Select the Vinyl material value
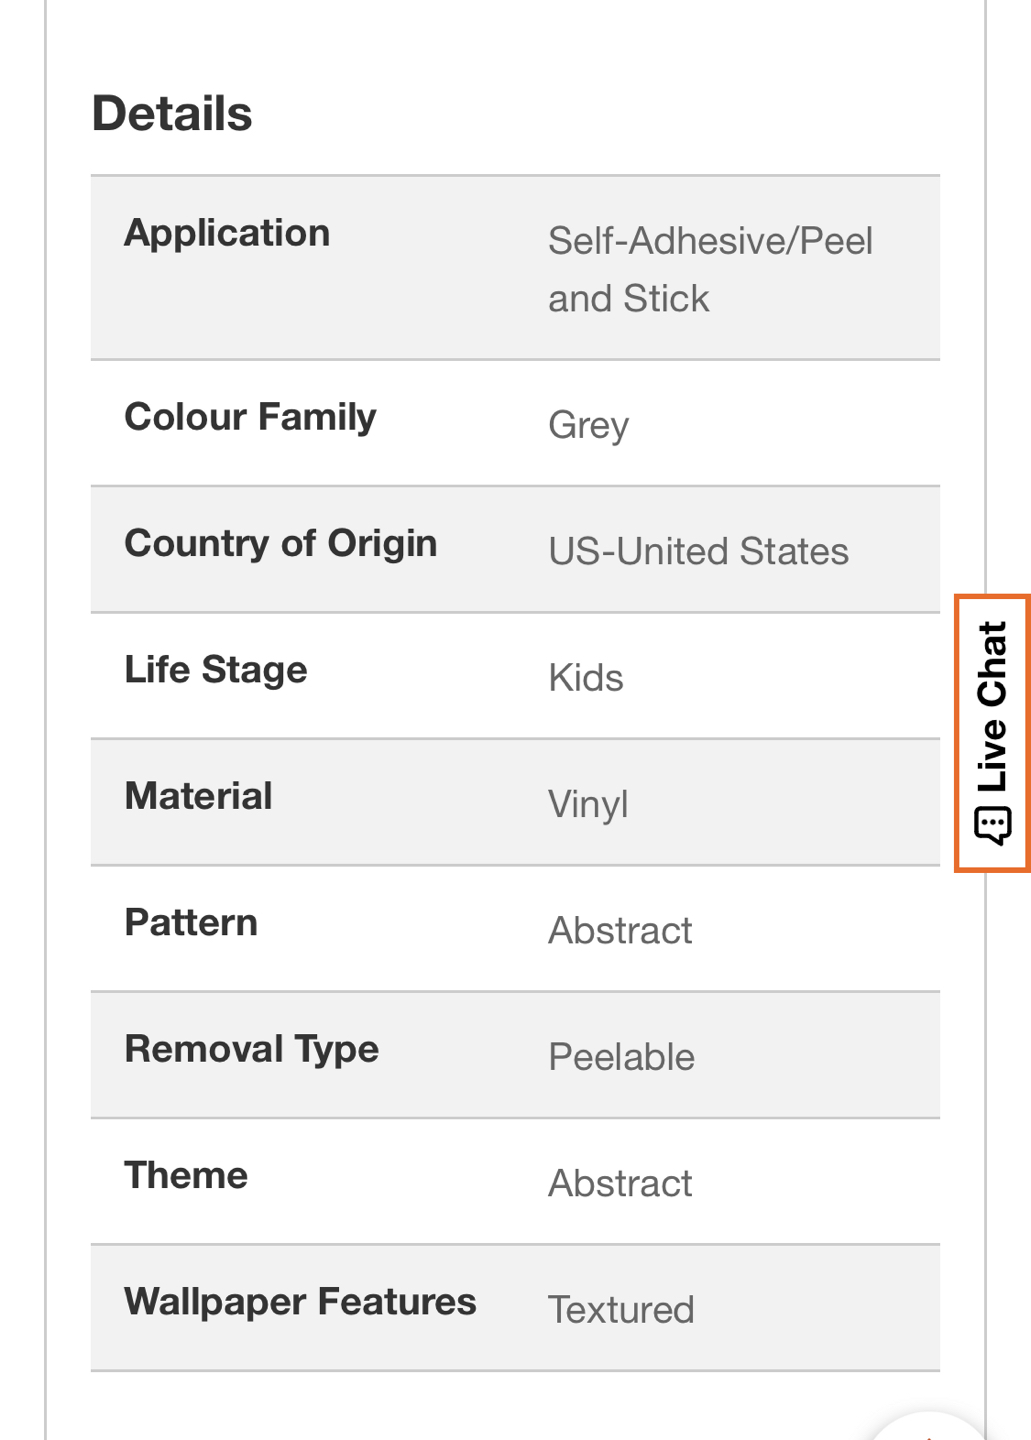The image size is (1031, 1440). 588,804
